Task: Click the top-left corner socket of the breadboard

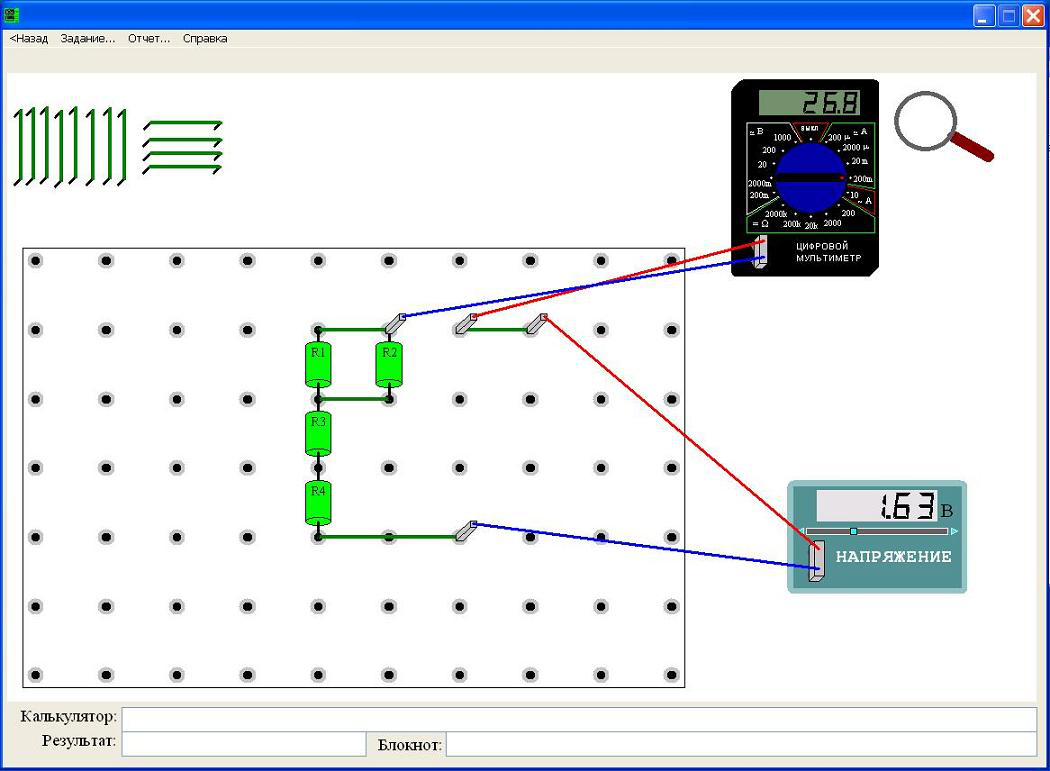Action: [35, 261]
